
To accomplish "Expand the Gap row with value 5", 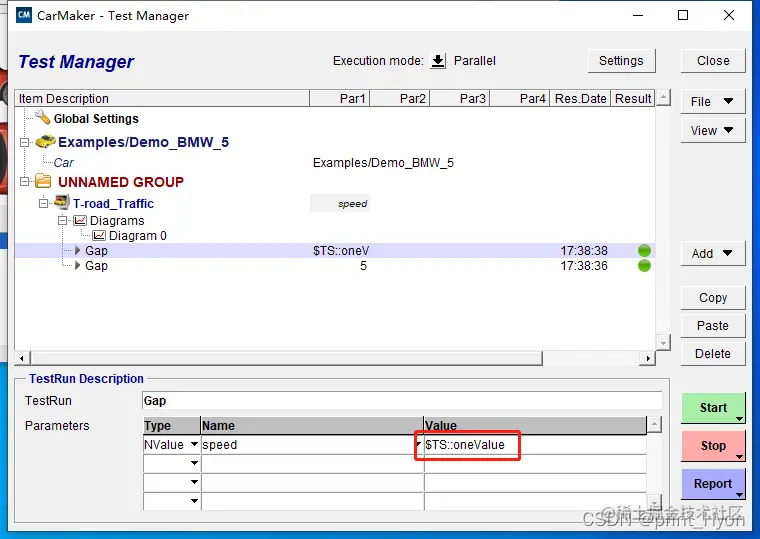I will tap(77, 266).
